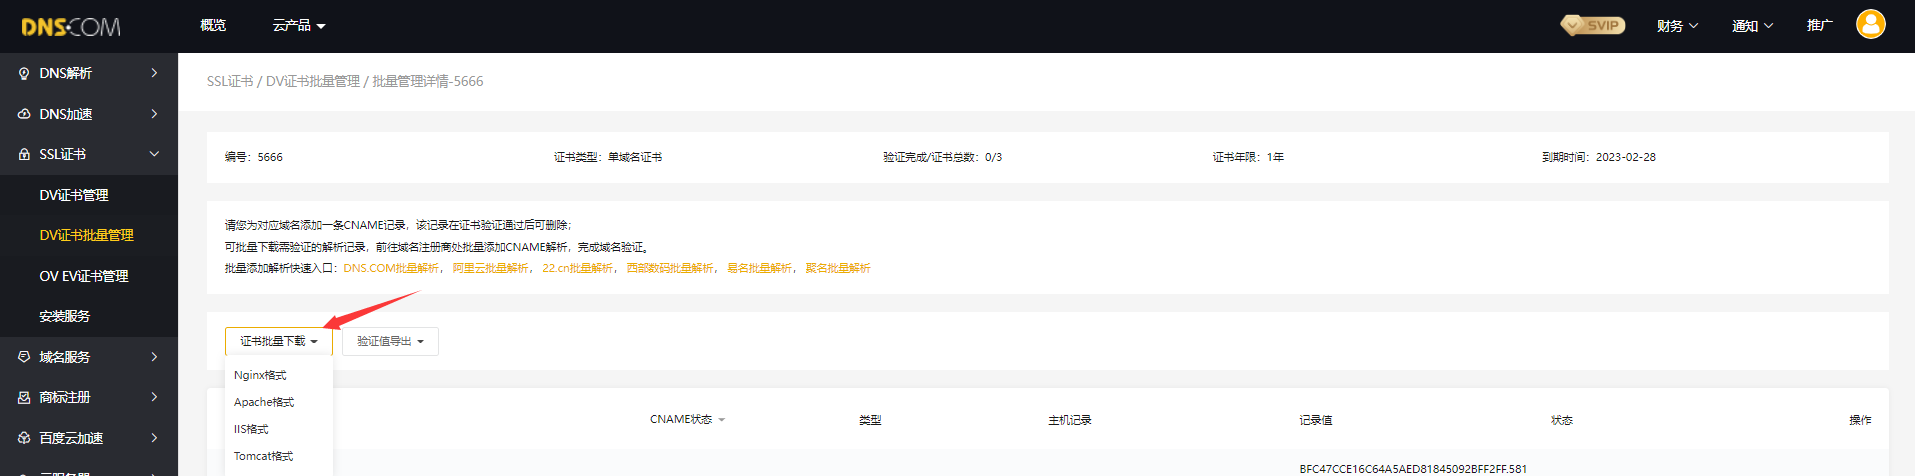
Task: Click the SVIP badge
Action: click(x=1593, y=25)
